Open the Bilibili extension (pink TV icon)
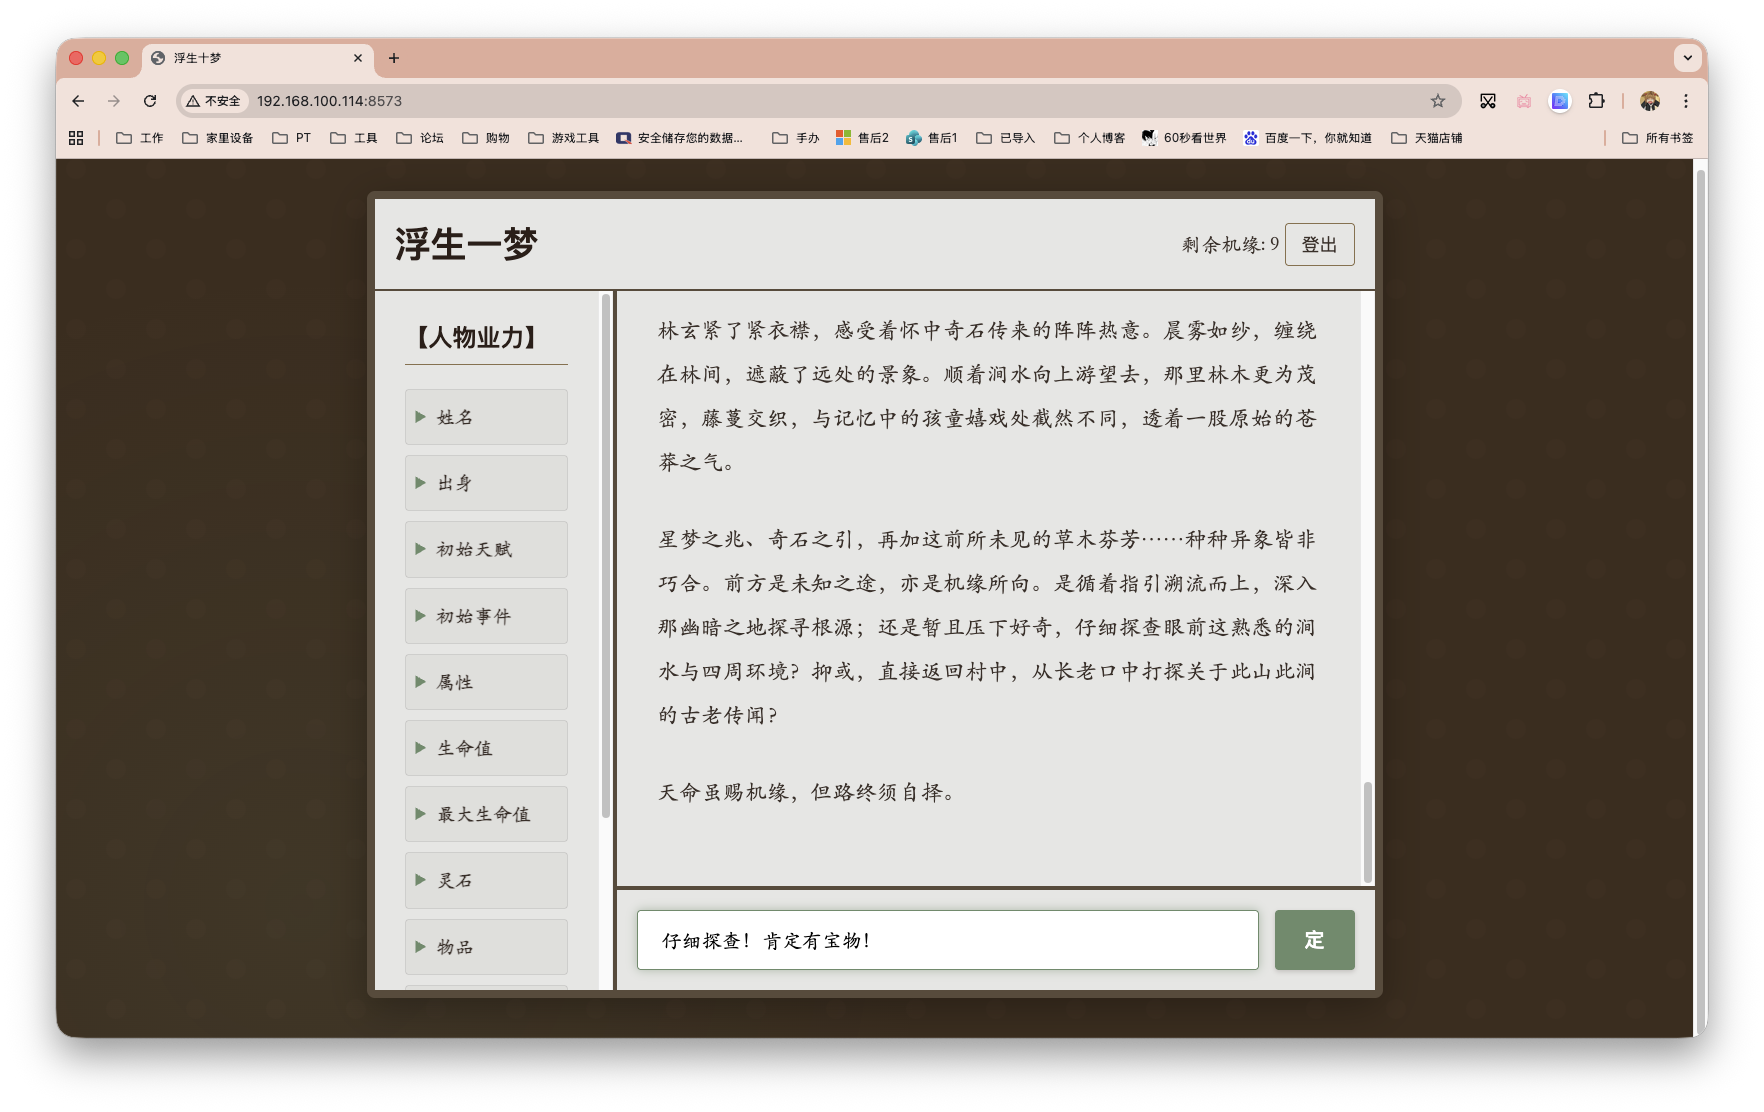The width and height of the screenshot is (1764, 1112). point(1524,101)
